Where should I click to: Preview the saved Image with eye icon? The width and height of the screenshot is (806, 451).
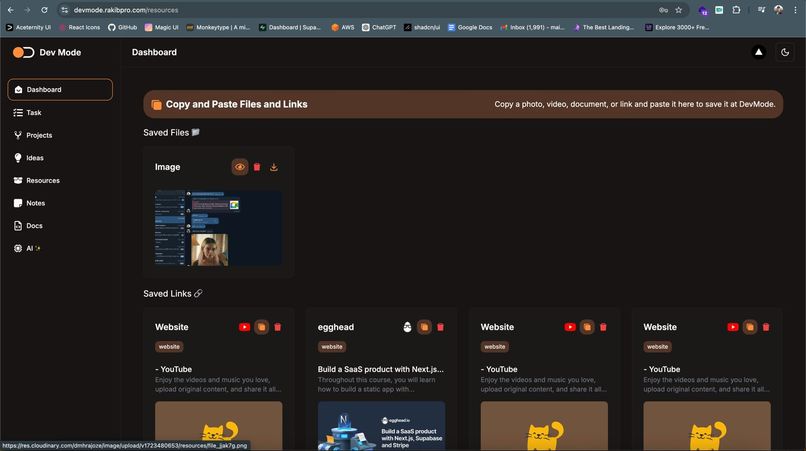[x=240, y=167]
